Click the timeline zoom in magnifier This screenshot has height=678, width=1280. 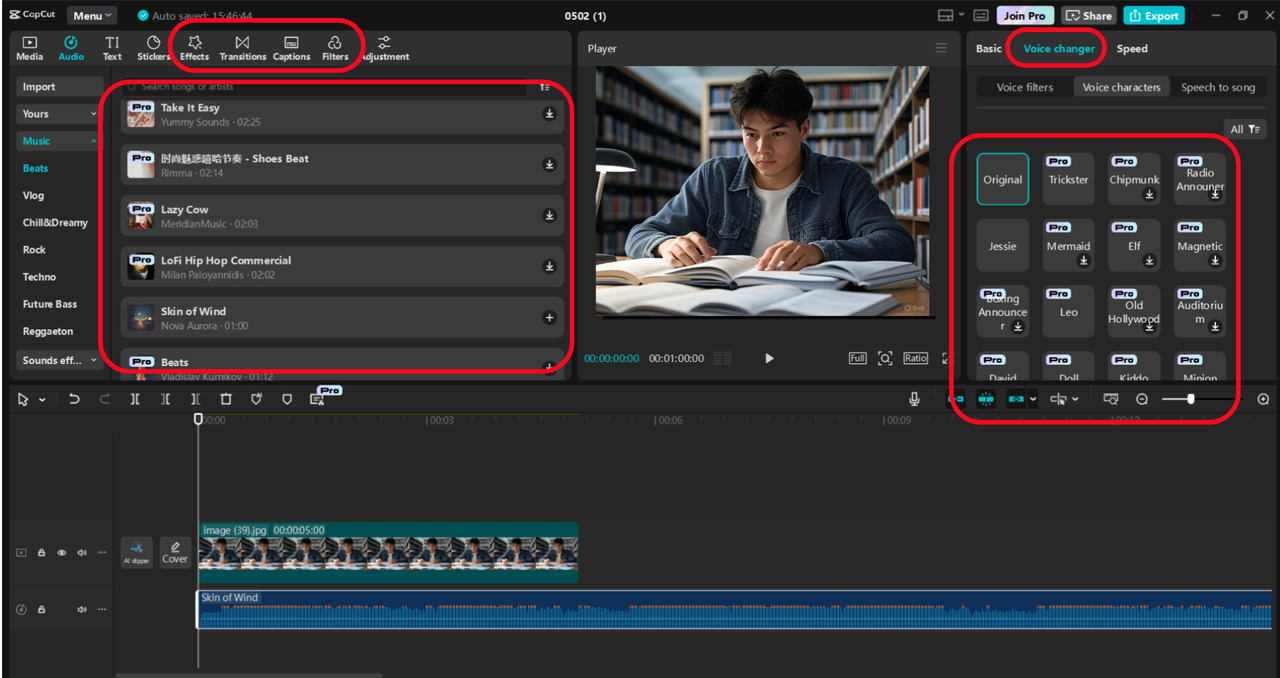tap(1263, 399)
